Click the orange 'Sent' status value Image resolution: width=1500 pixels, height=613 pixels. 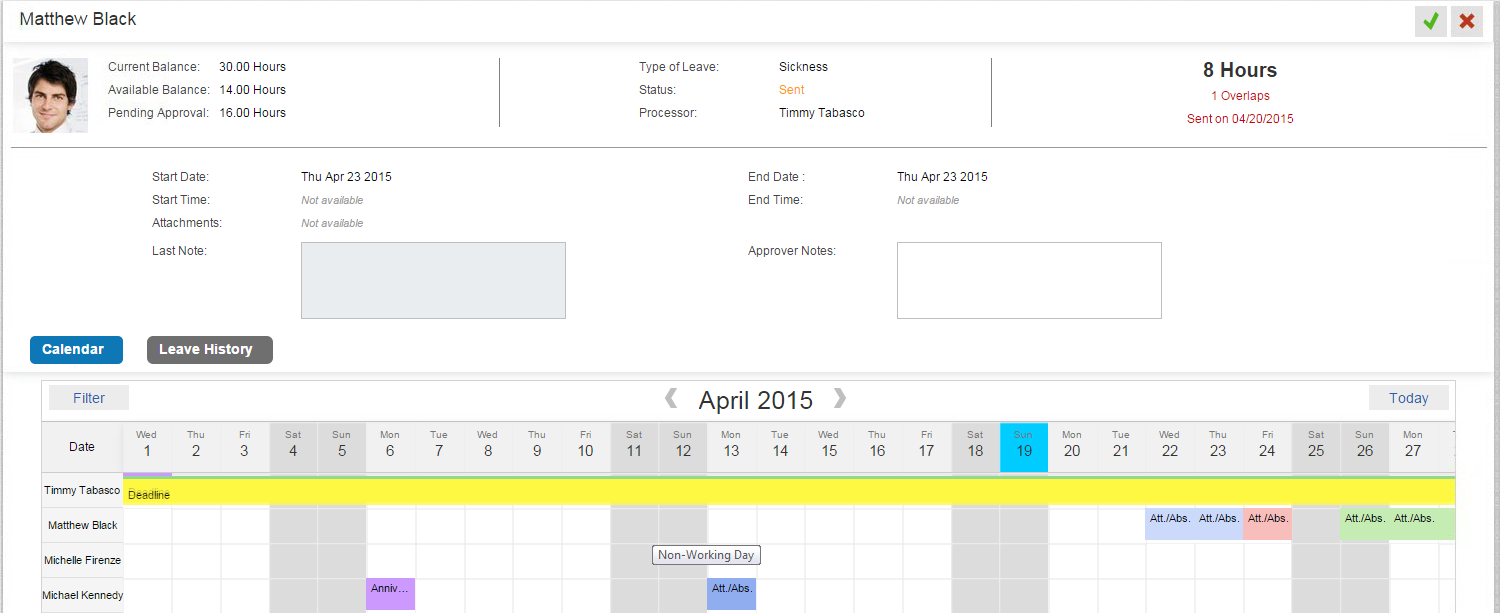(x=792, y=90)
